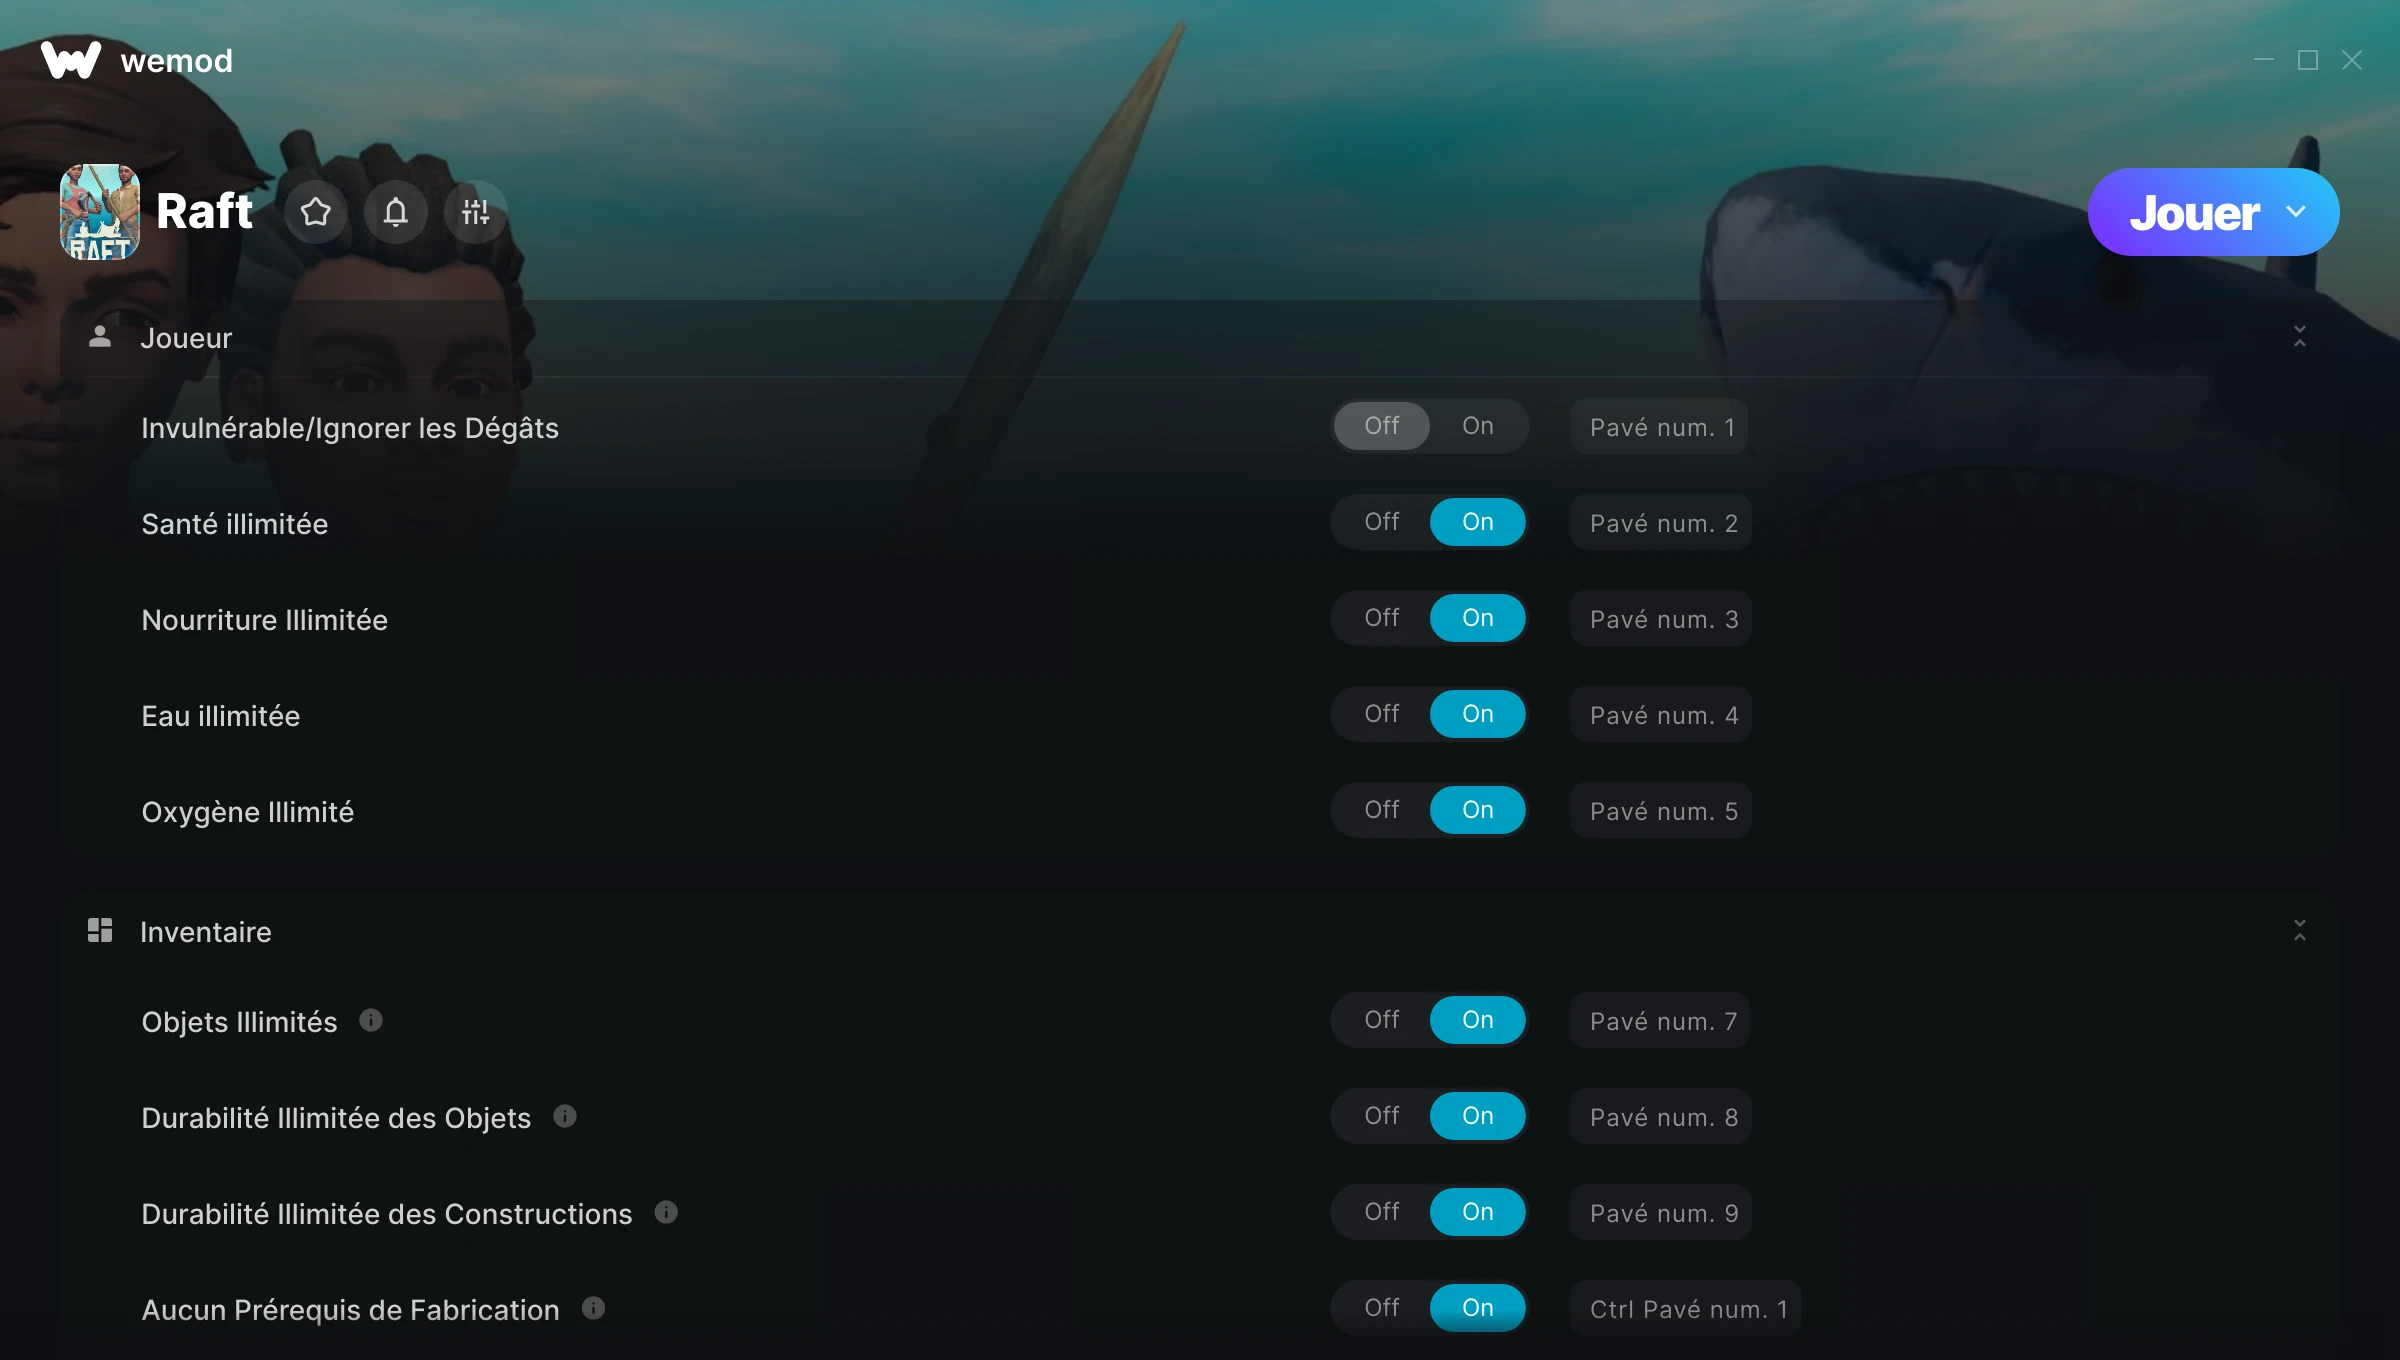This screenshot has height=1360, width=2400.
Task: Turn Off Santé illimitée
Action: 1382,522
